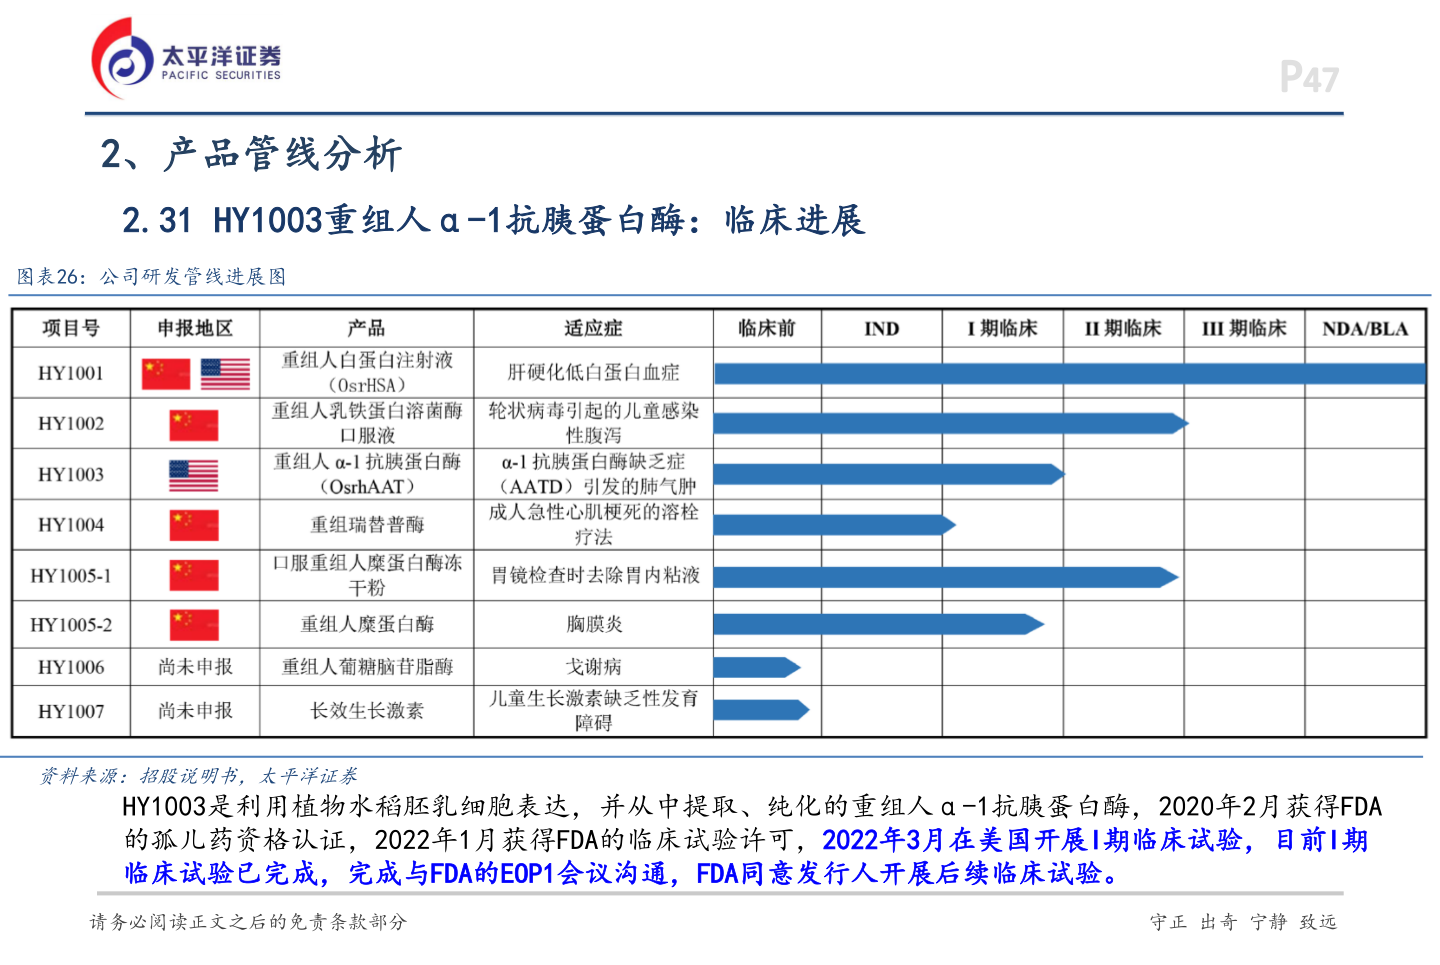The width and height of the screenshot is (1440, 965).
Task: Click the P47 page number
Action: pos(1308,76)
